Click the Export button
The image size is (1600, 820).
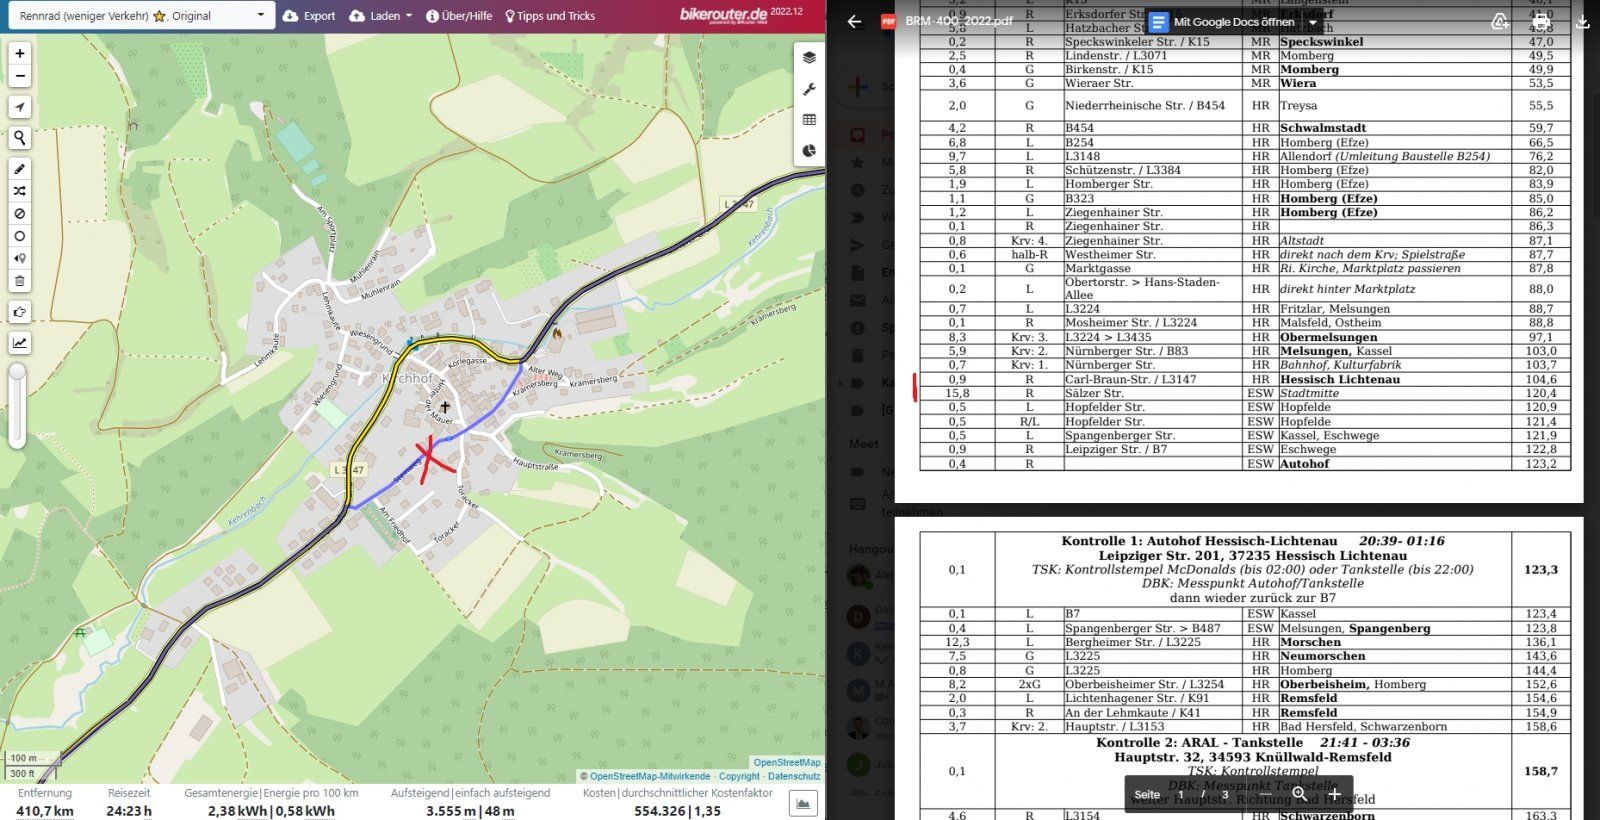(309, 16)
